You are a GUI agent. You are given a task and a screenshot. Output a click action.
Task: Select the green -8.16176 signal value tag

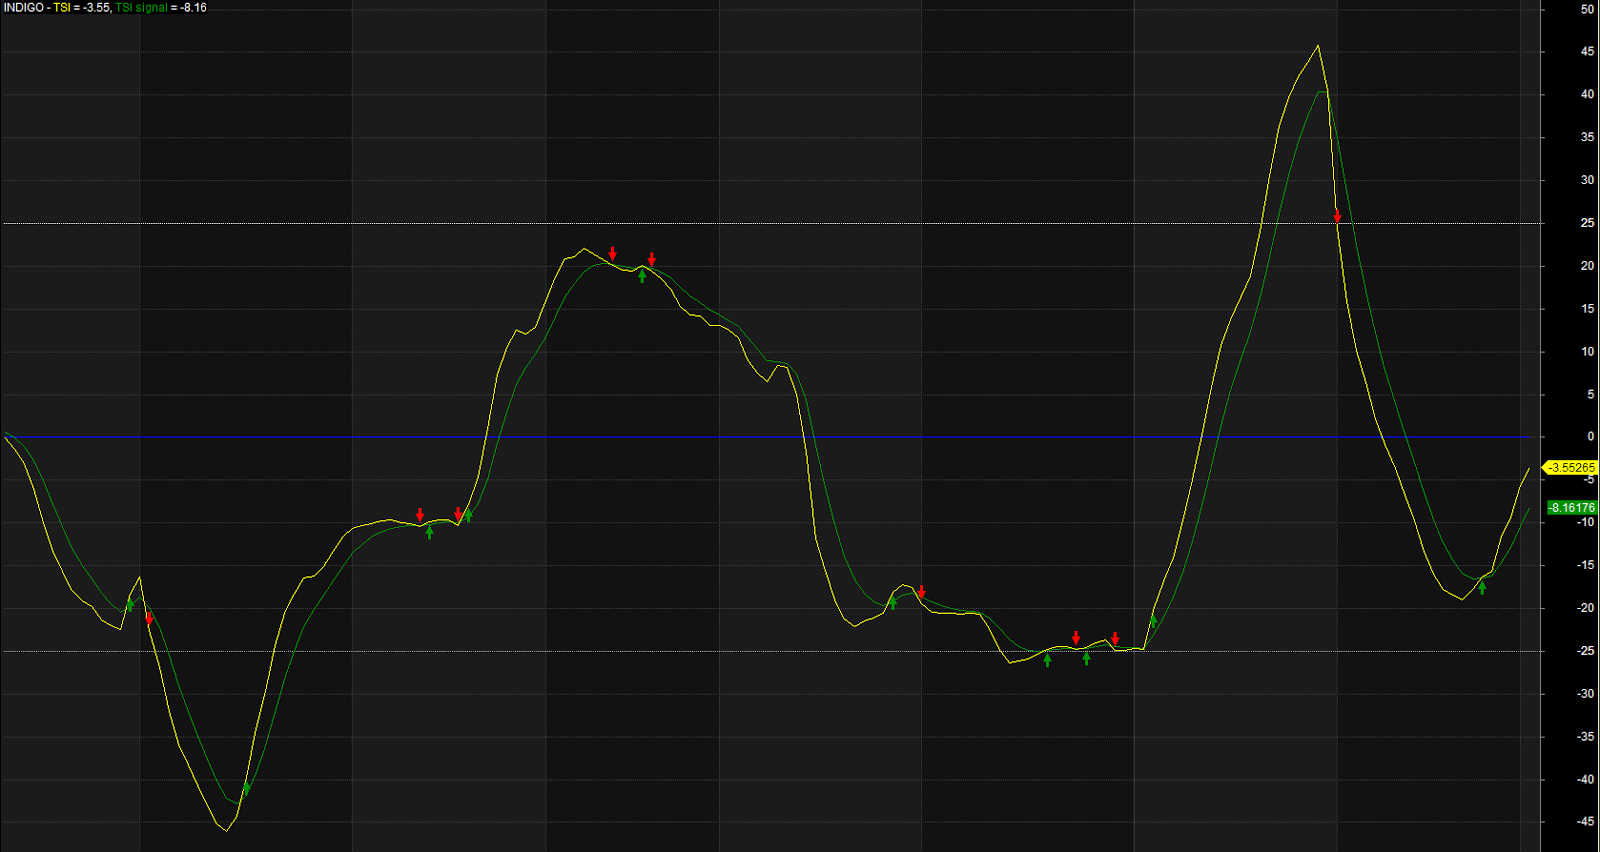tap(1572, 508)
